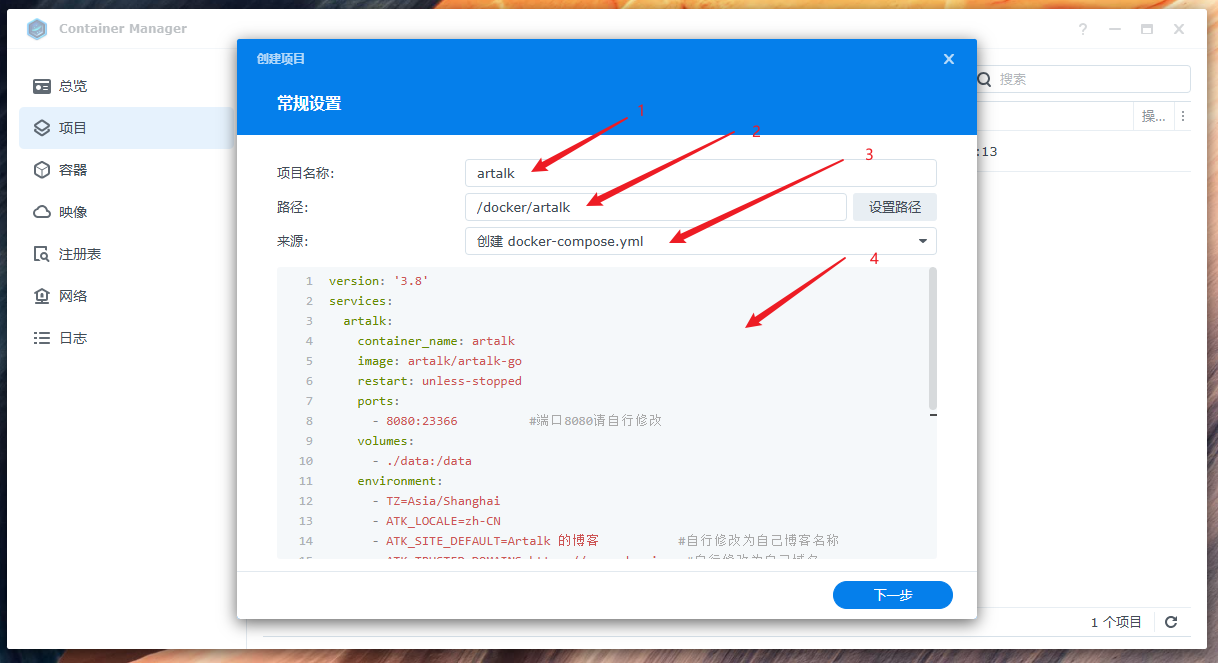Click the dropdown arrow of 来源
Screen dimensions: 1218x663
pyautogui.click(x=922, y=241)
